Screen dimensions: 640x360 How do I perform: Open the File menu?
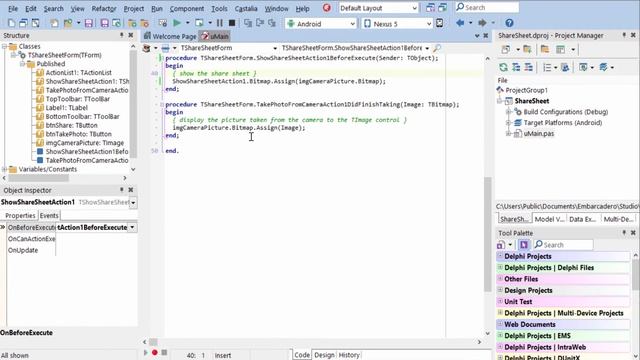coord(13,9)
